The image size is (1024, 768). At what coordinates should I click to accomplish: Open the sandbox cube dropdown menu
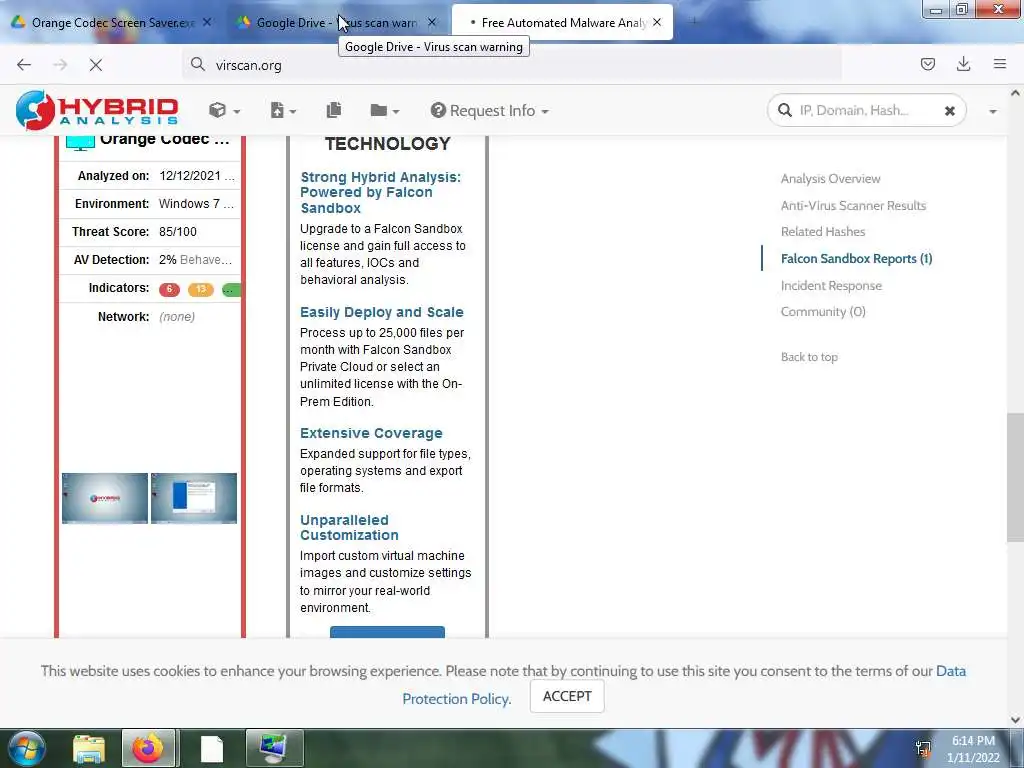224,110
